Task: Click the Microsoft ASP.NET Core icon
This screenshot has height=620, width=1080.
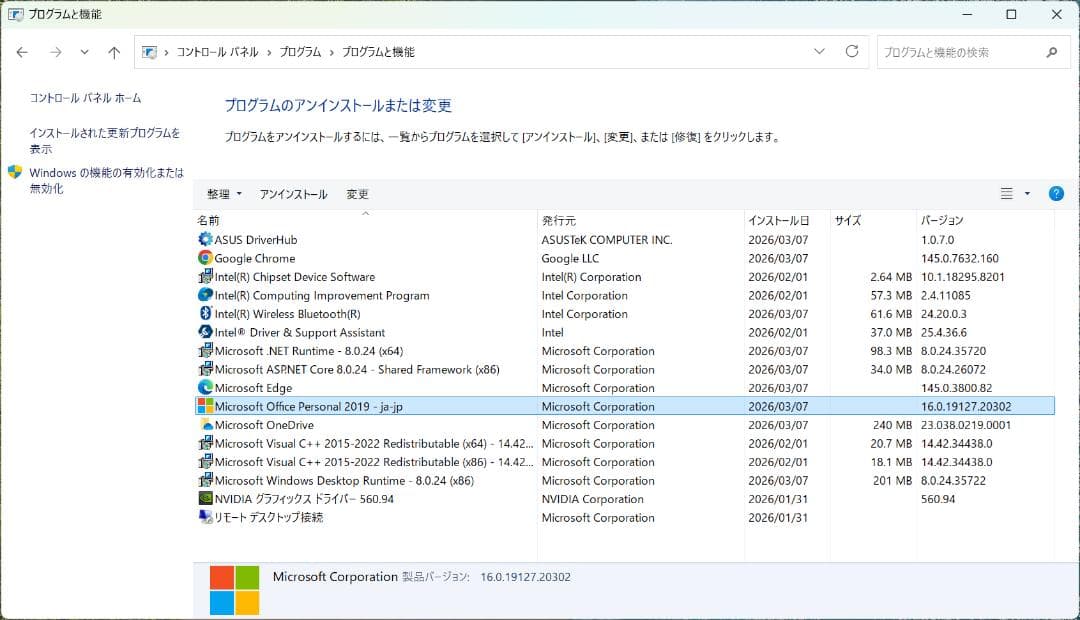Action: pos(205,369)
